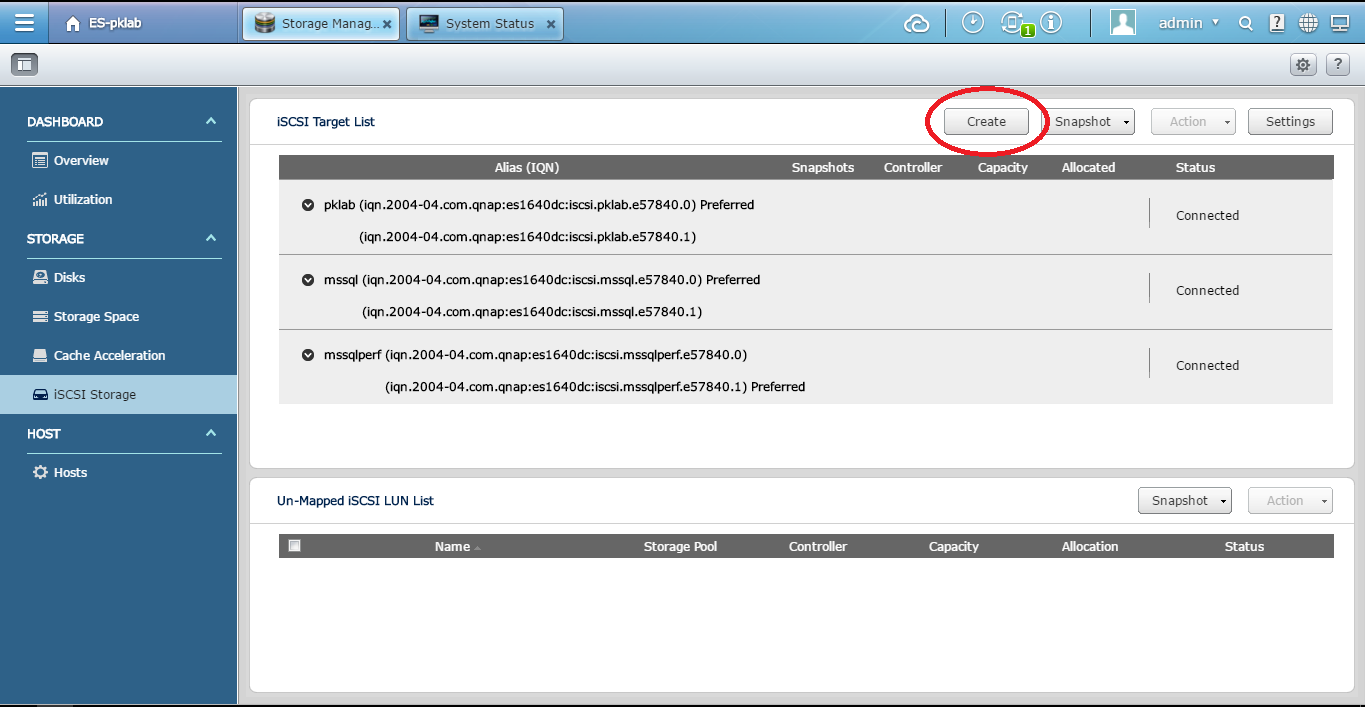
Task: Collapse the DASHBOARD section
Action: coord(210,122)
